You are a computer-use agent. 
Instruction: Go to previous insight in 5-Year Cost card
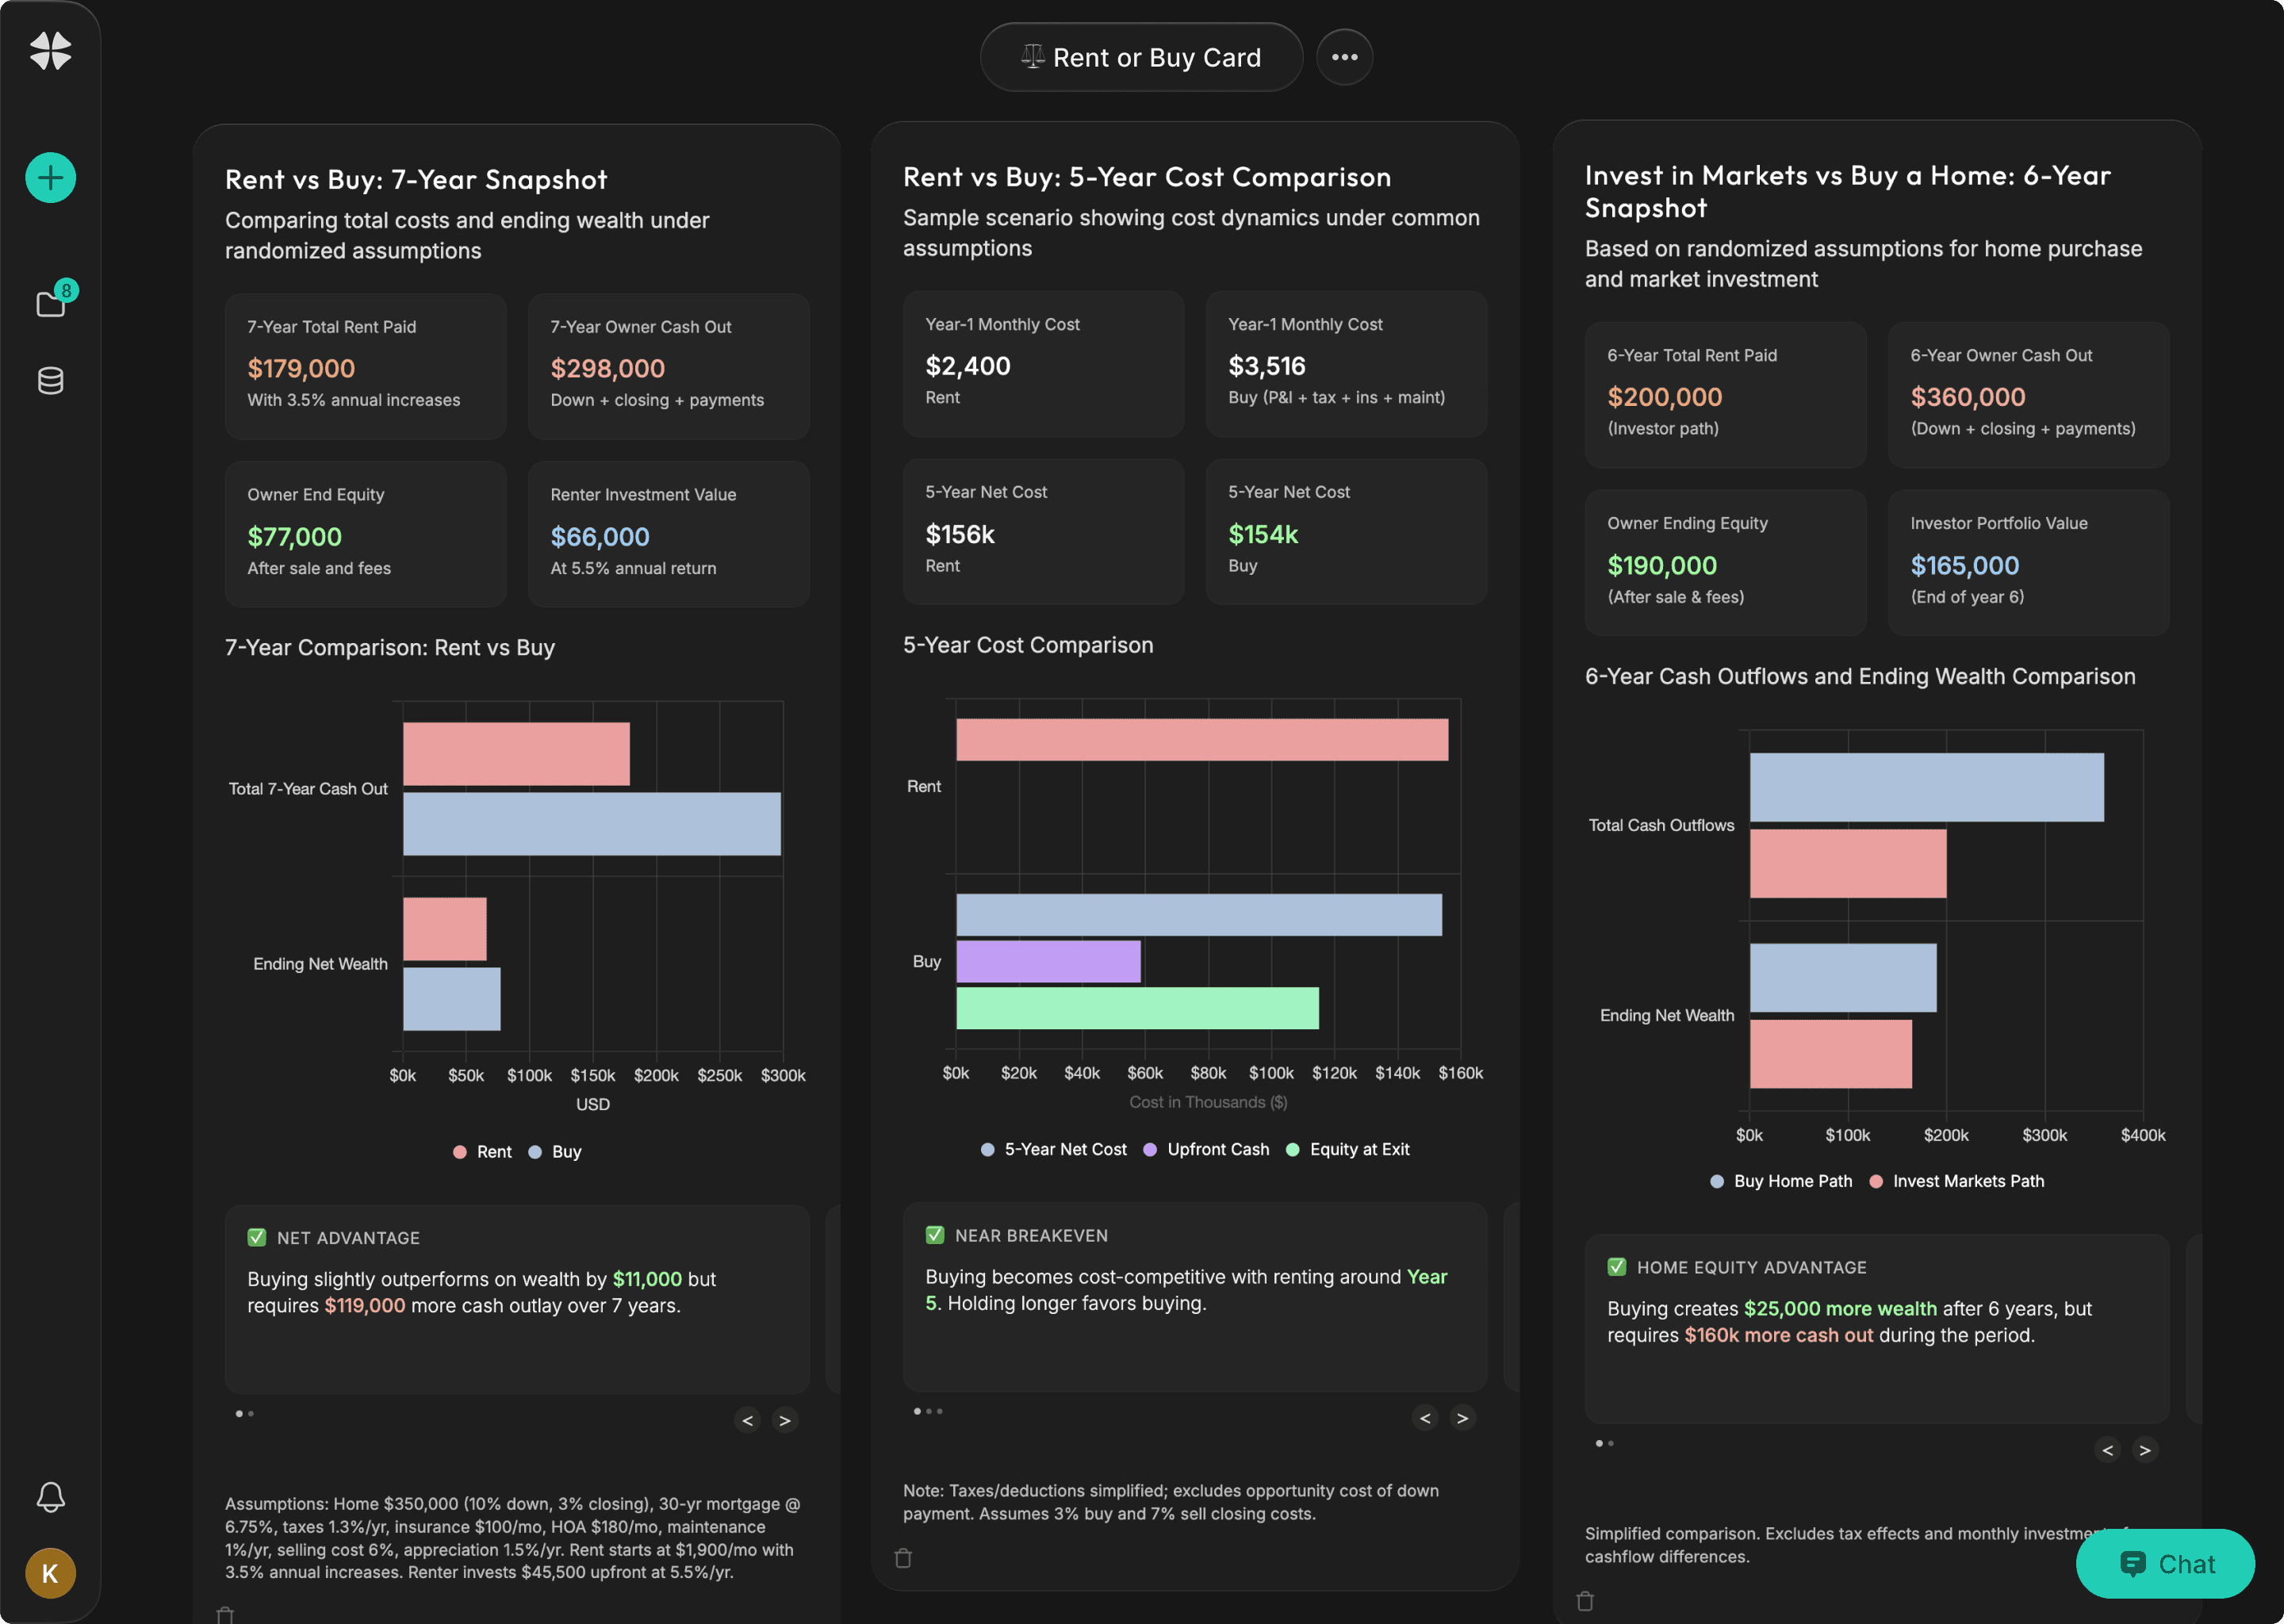(1425, 1418)
